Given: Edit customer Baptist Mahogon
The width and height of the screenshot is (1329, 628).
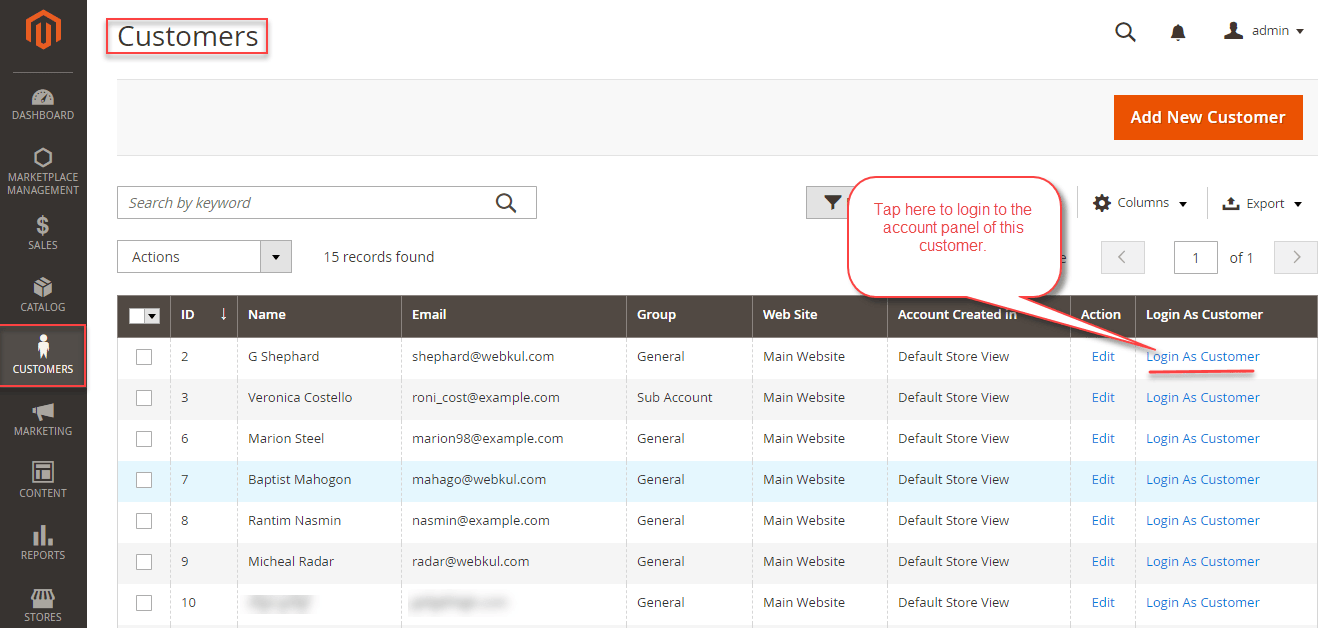Looking at the screenshot, I should coord(1103,479).
